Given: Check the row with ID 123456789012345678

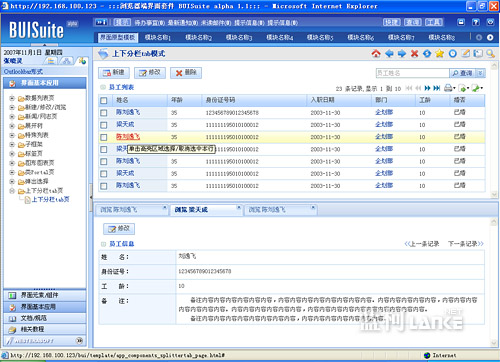Looking at the screenshot, I should coord(104,113).
